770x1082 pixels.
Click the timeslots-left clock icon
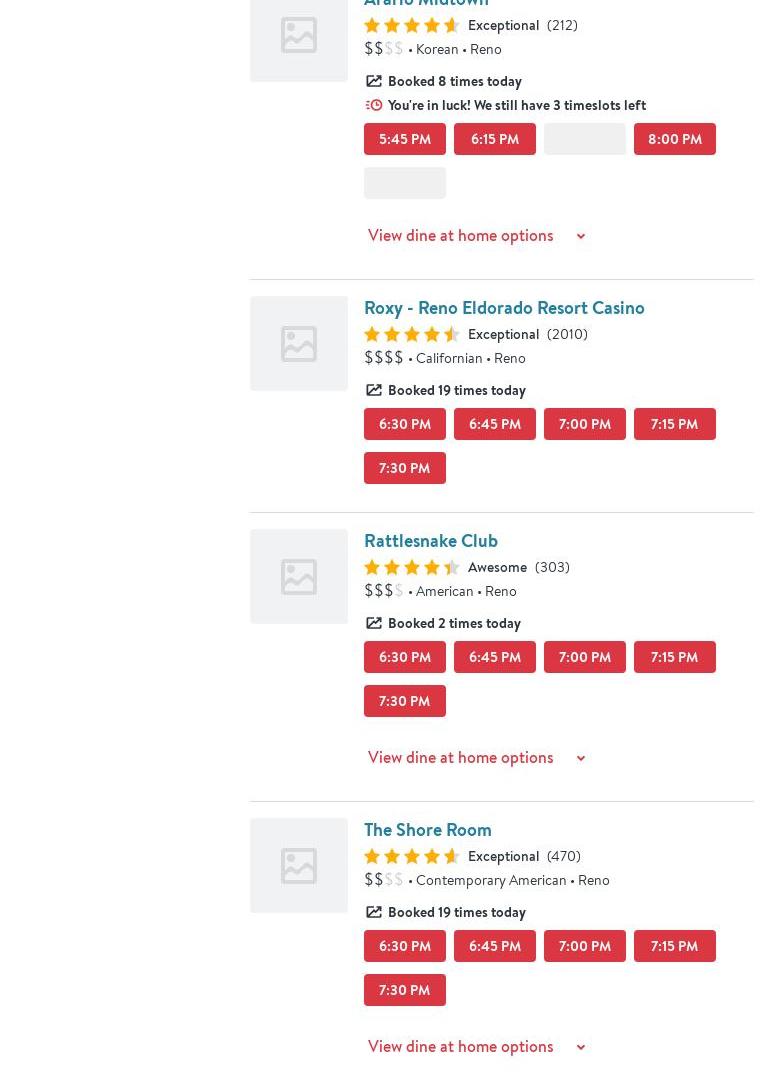(x=374, y=105)
